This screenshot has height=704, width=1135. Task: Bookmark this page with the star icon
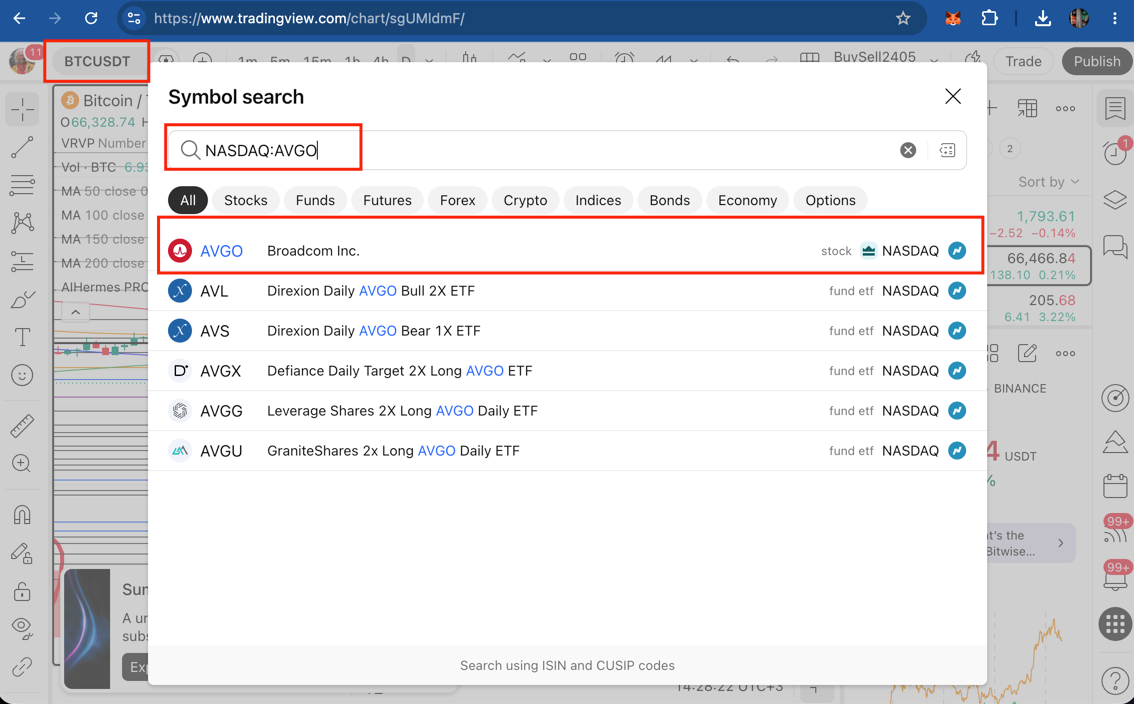tap(903, 18)
